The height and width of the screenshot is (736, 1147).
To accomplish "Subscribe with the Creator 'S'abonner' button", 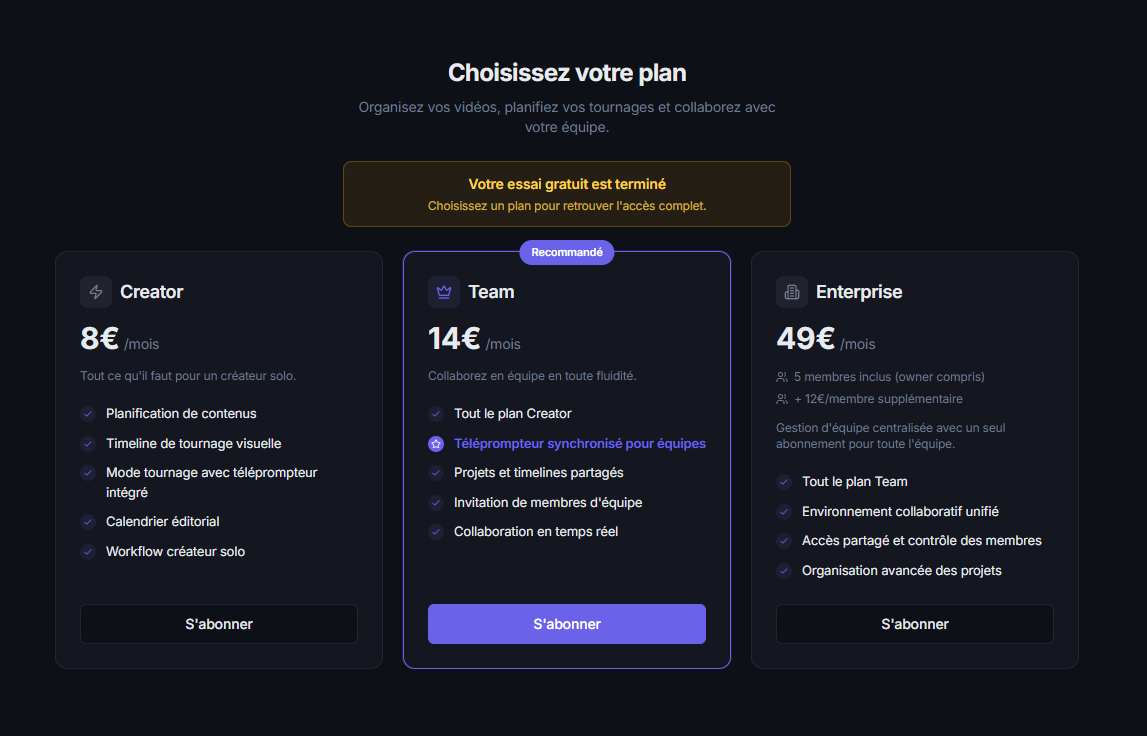I will 218,623.
